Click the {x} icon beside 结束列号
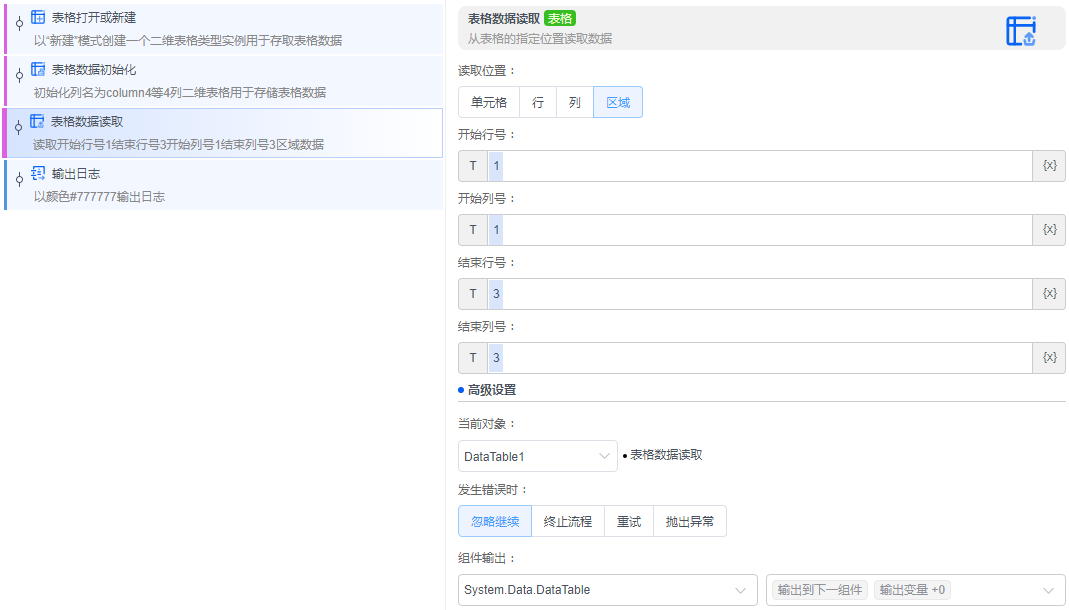Viewport: 1069px width, 610px height. [x=1049, y=357]
